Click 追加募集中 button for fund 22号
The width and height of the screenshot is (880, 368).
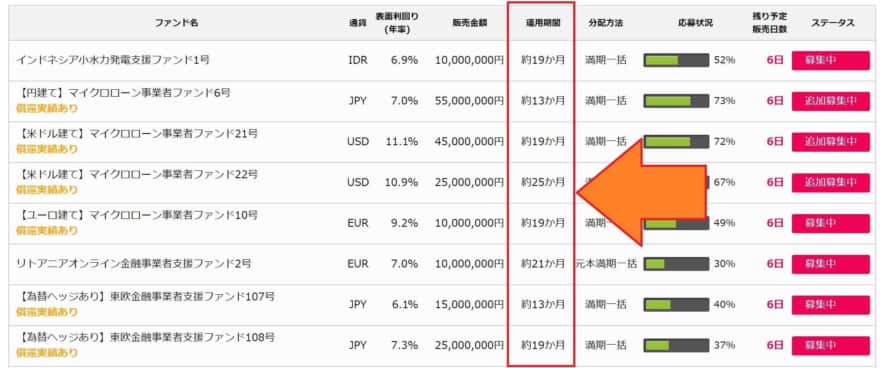[x=830, y=182]
